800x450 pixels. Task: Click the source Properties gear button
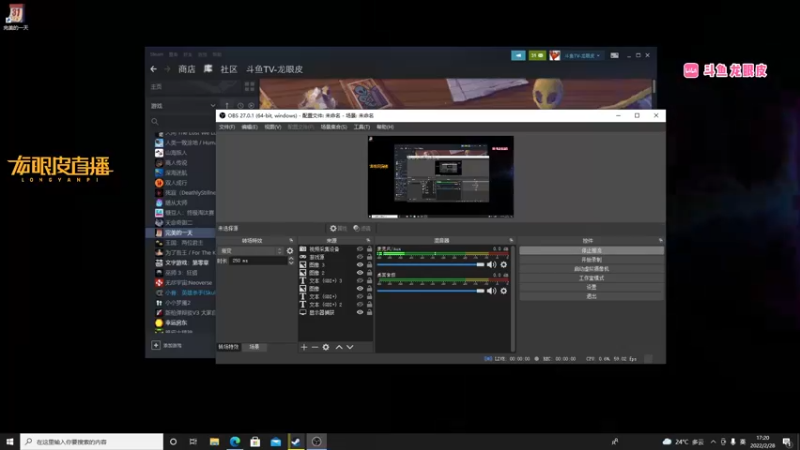pyautogui.click(x=338, y=229)
